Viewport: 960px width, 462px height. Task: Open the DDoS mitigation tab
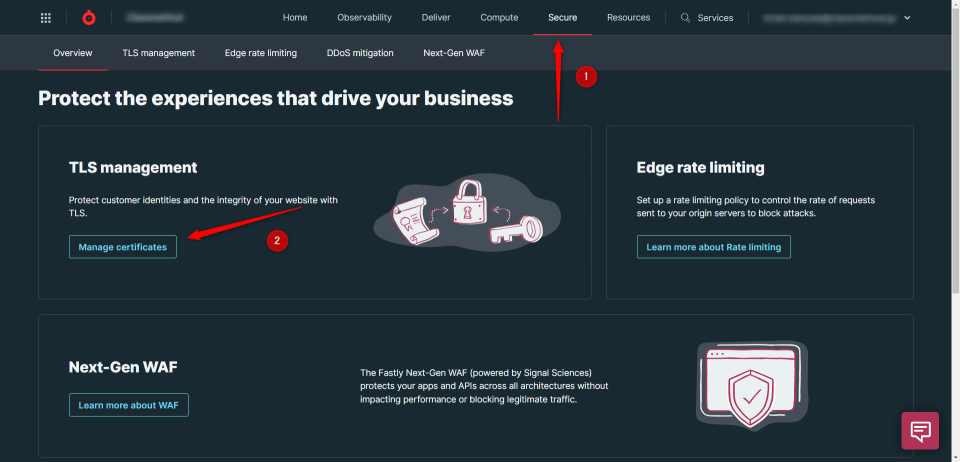(x=360, y=53)
